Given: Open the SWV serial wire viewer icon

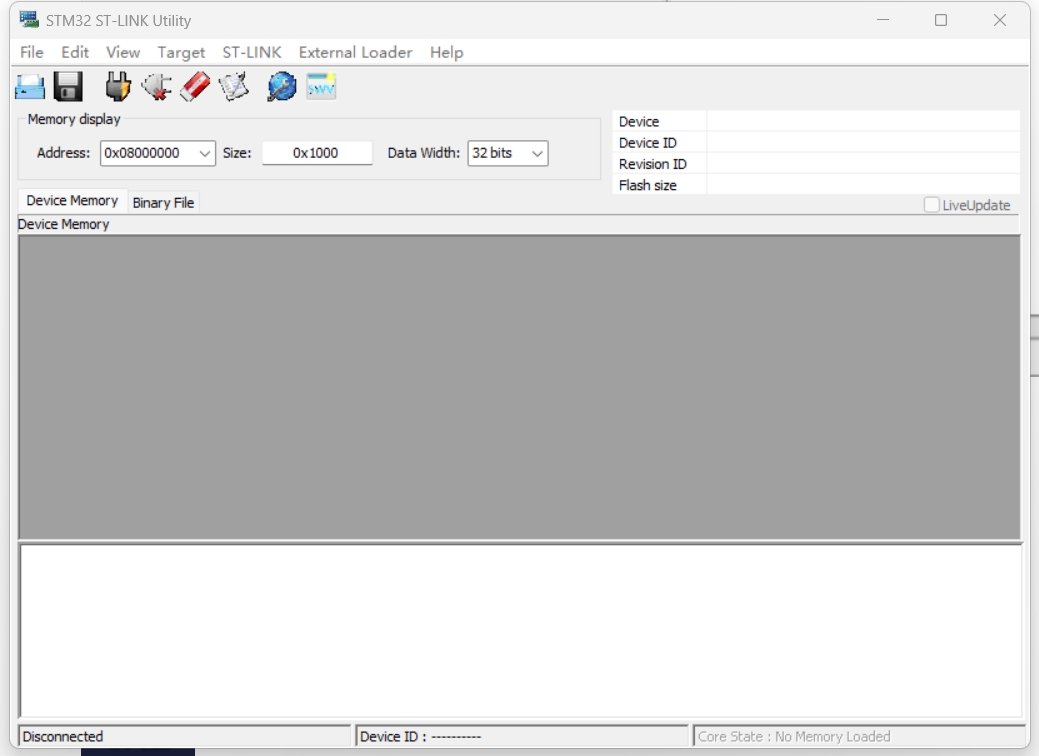Looking at the screenshot, I should click(321, 86).
